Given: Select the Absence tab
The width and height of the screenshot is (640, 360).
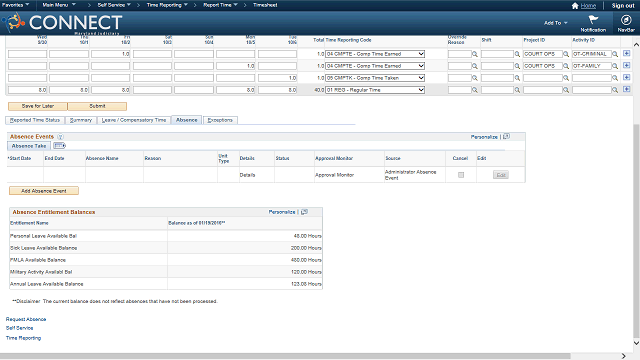Looking at the screenshot, I should (187, 120).
